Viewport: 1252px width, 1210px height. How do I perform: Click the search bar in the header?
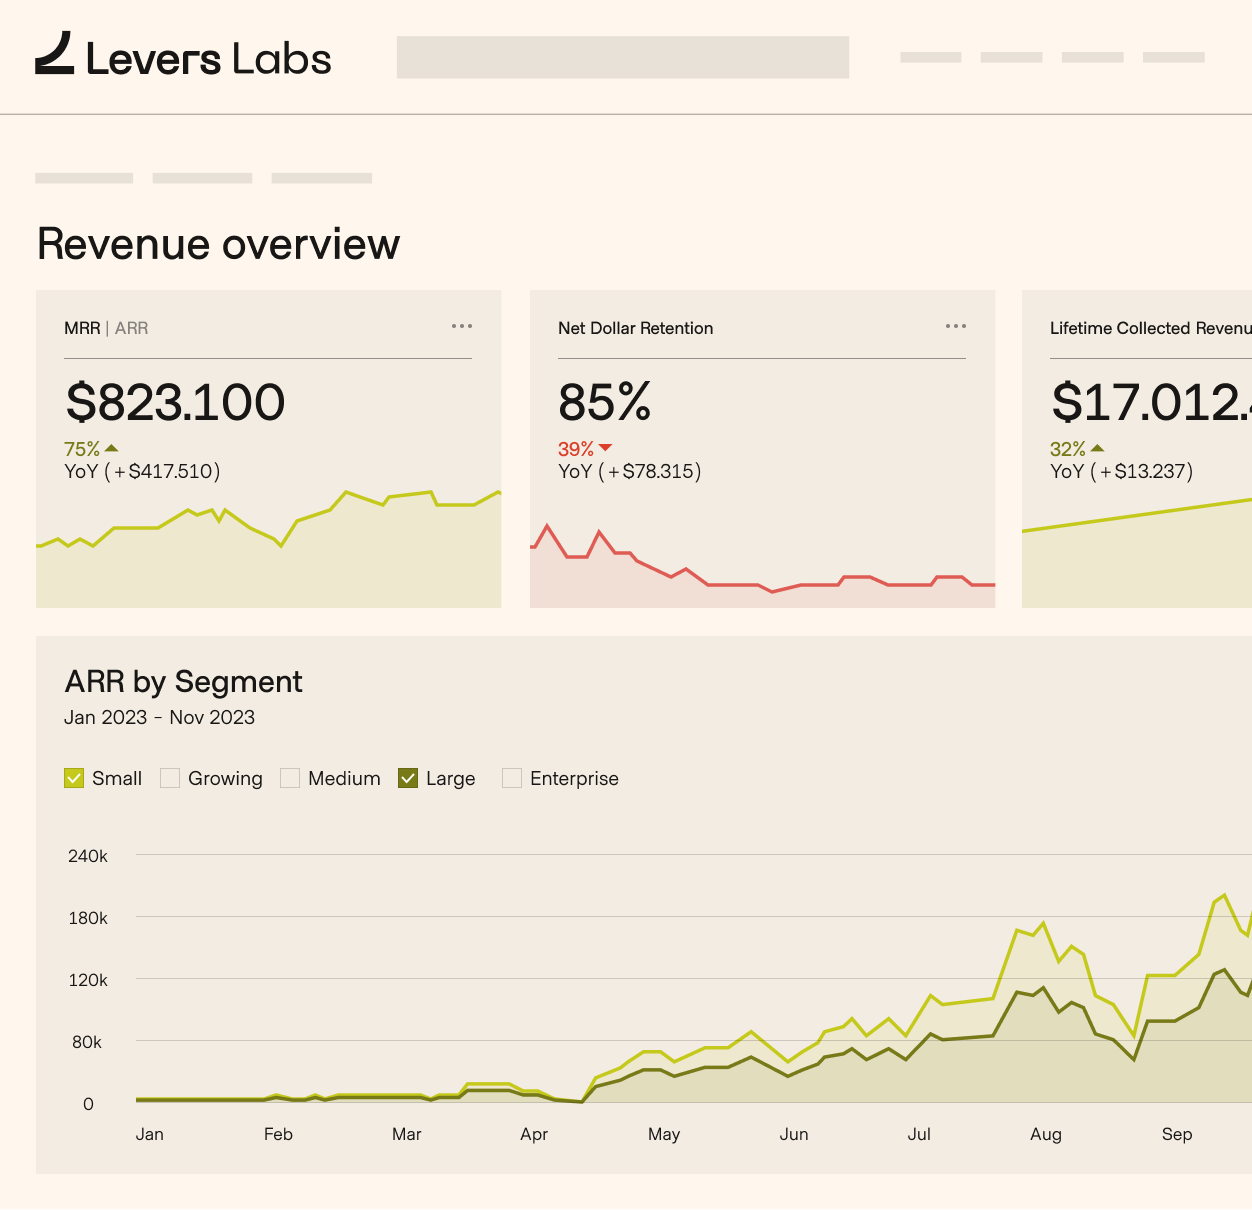622,57
